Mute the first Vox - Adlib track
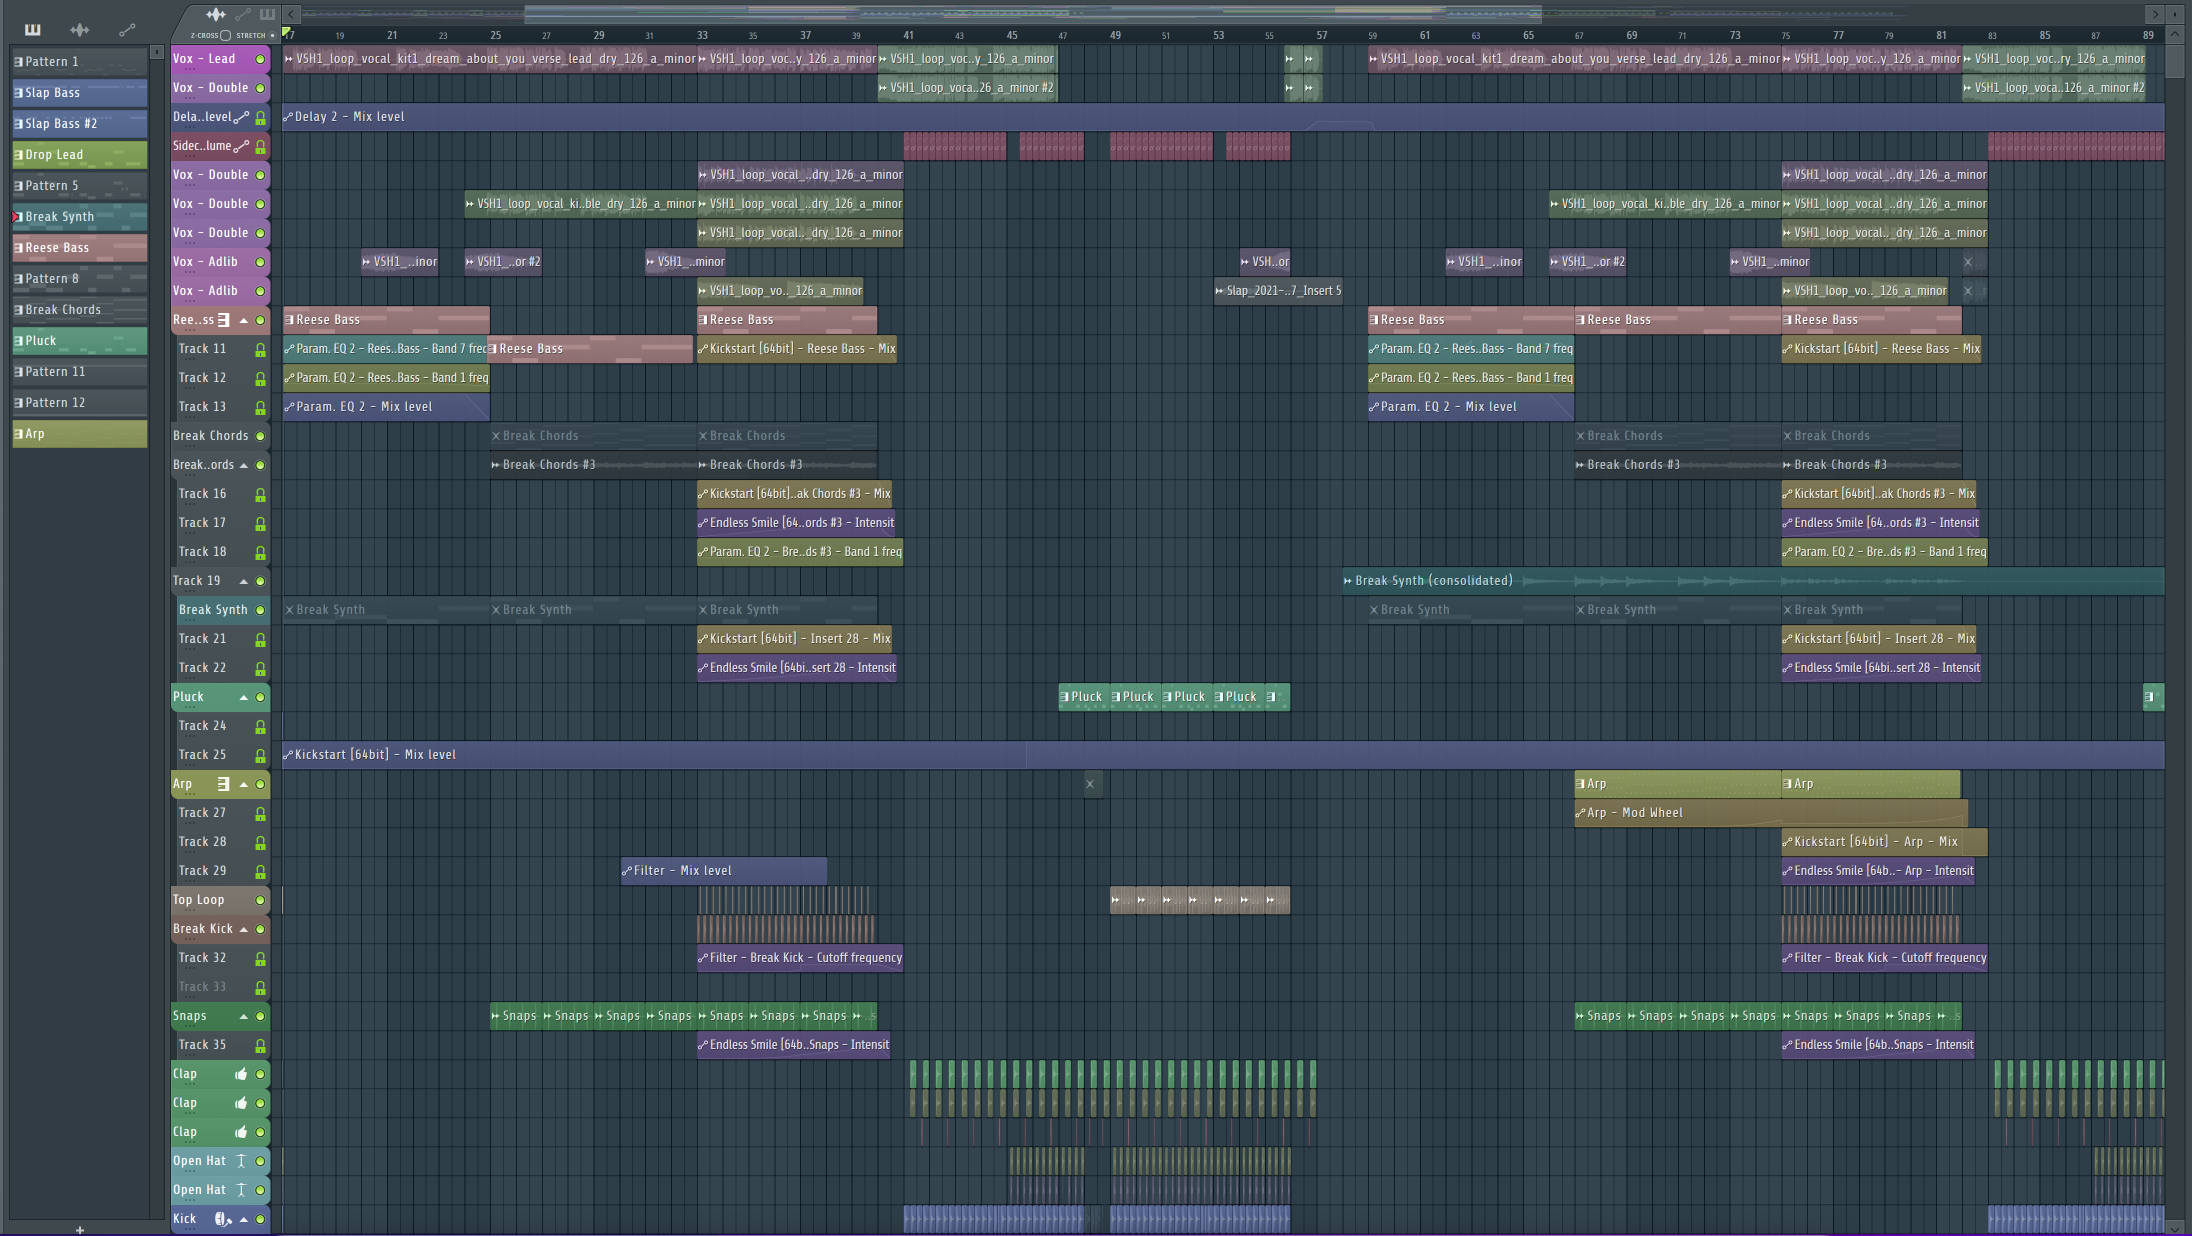Screen dimensions: 2192x1236 260,262
